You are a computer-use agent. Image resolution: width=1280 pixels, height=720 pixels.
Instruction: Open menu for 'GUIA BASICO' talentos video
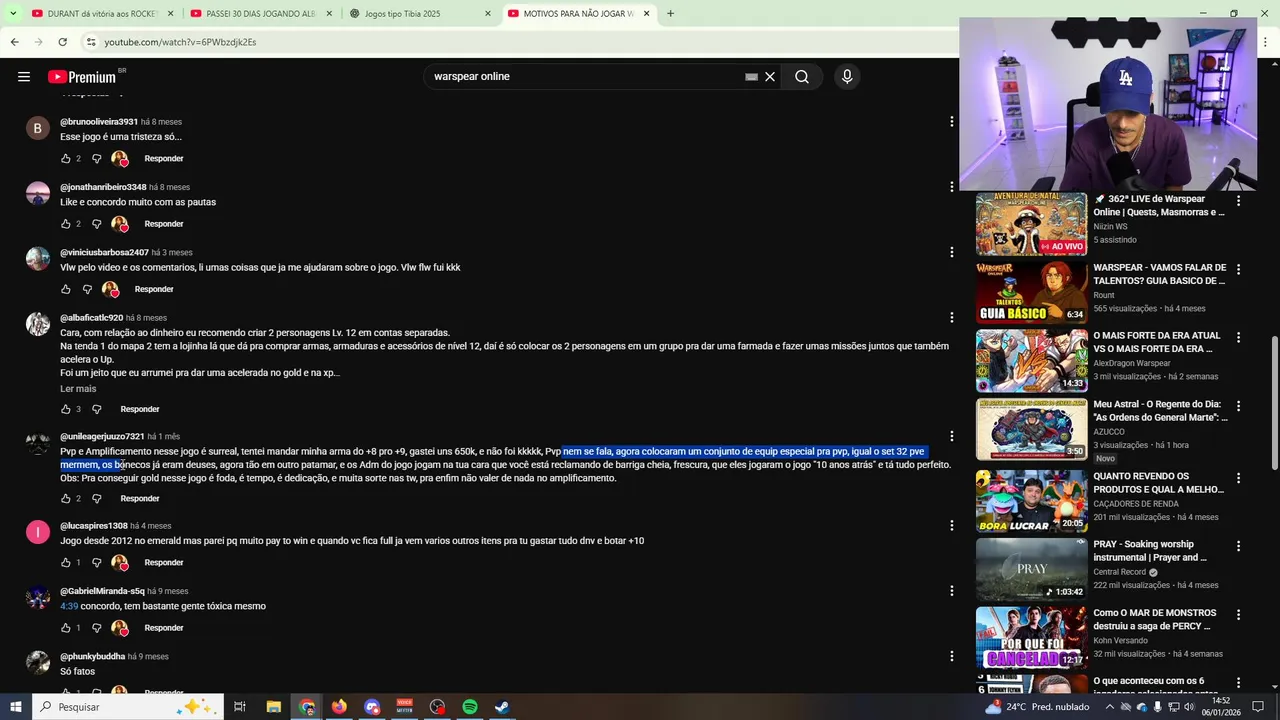point(1238,270)
